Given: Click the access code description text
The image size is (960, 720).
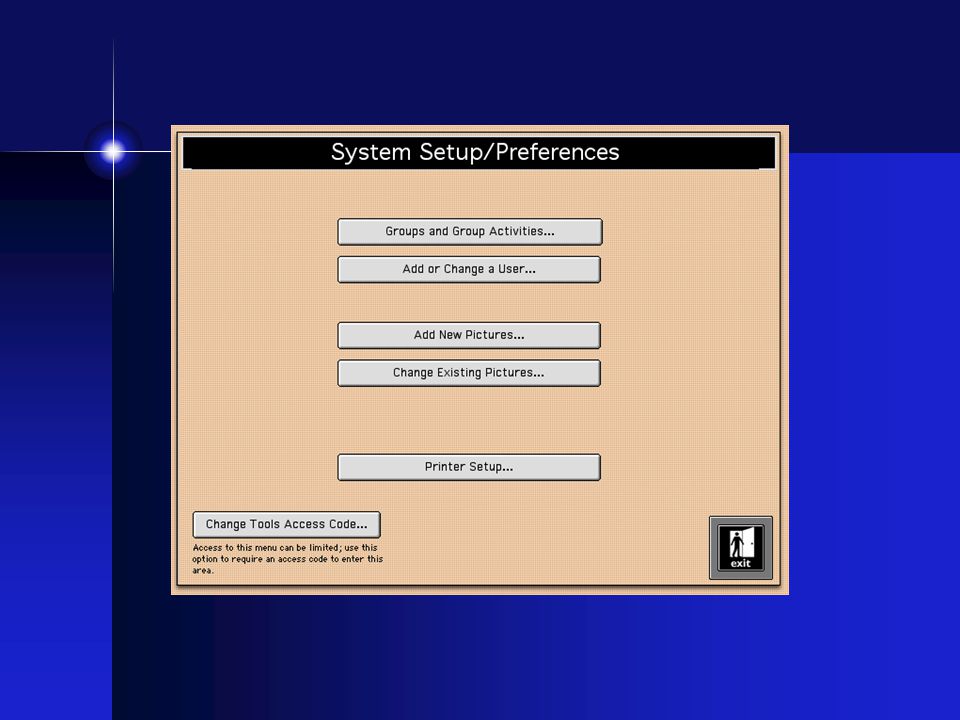Looking at the screenshot, I should click(288, 559).
